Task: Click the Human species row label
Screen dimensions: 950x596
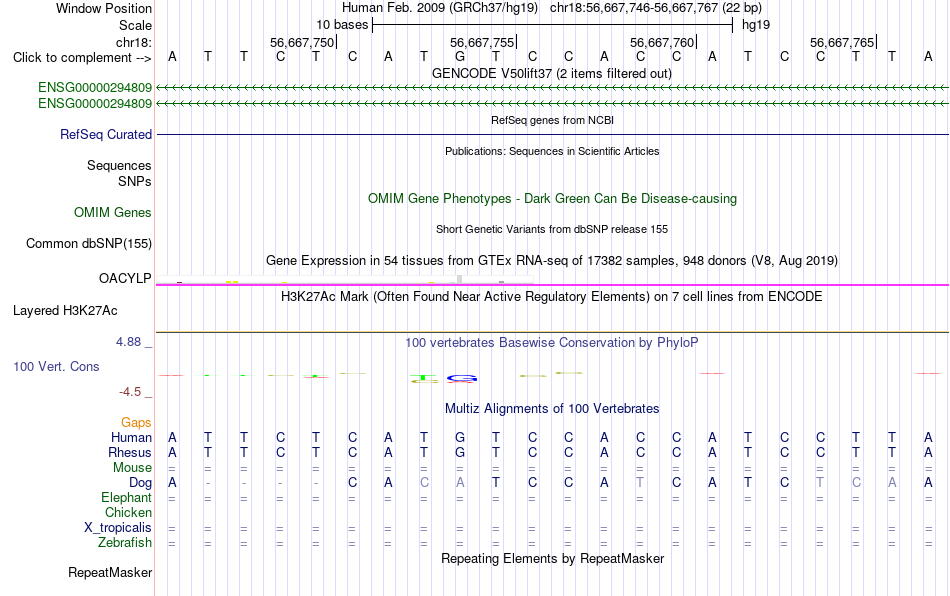Action: tap(131, 437)
